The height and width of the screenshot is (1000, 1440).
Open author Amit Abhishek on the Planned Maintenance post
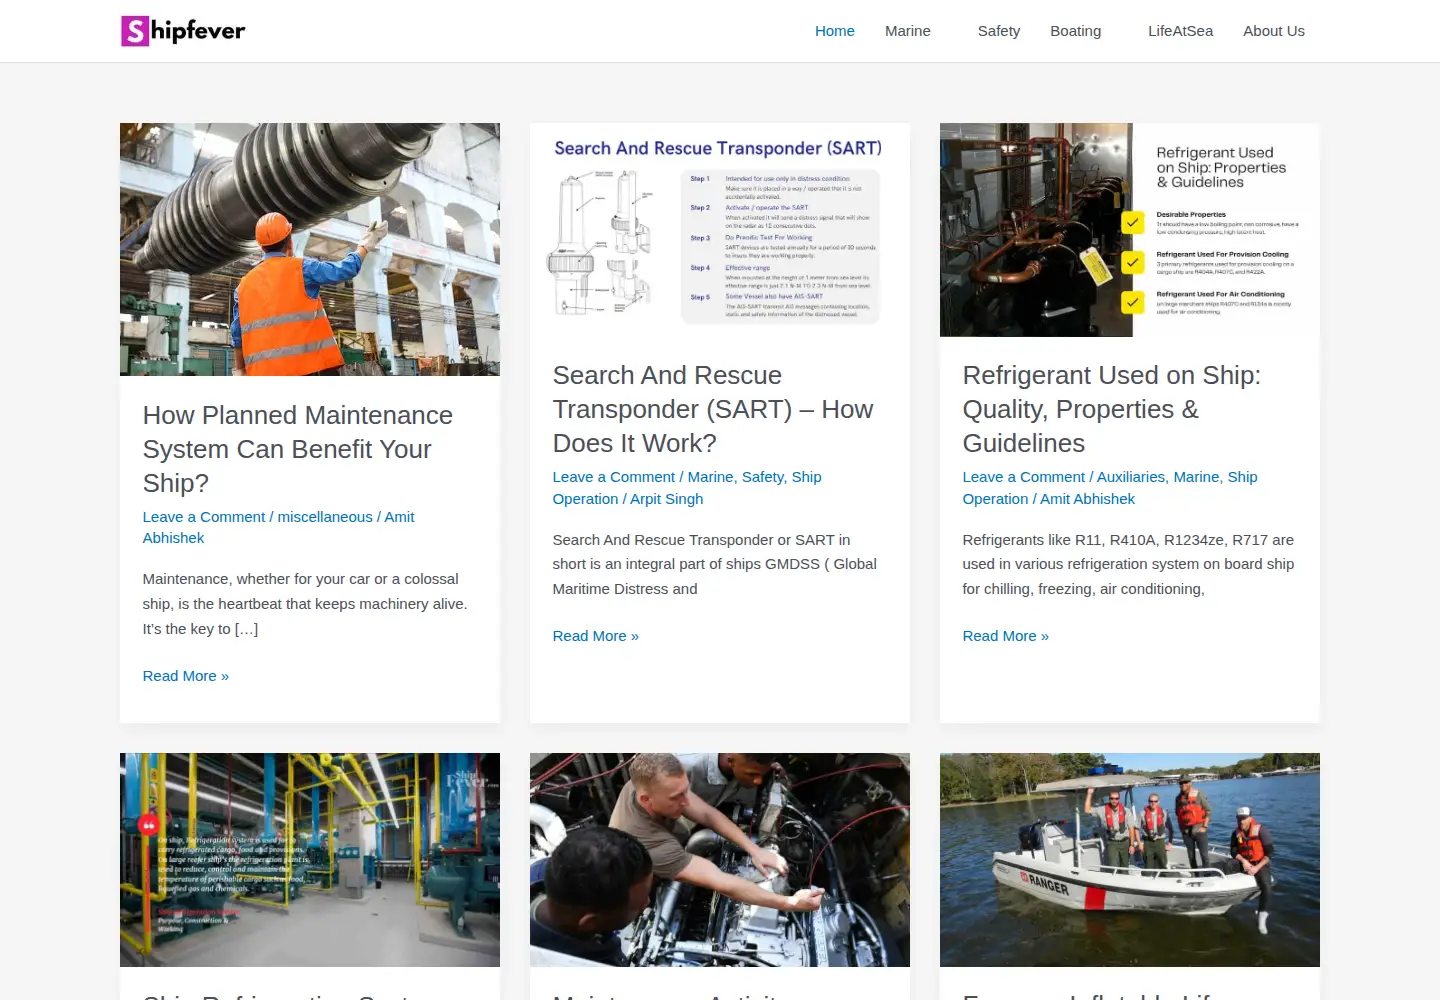[x=278, y=527]
